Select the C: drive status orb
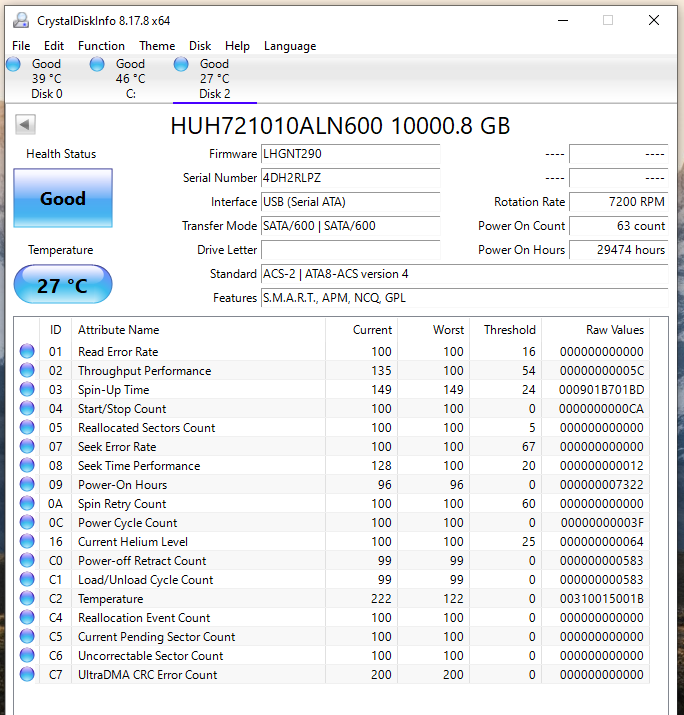The width and height of the screenshot is (684, 715). click(97, 64)
